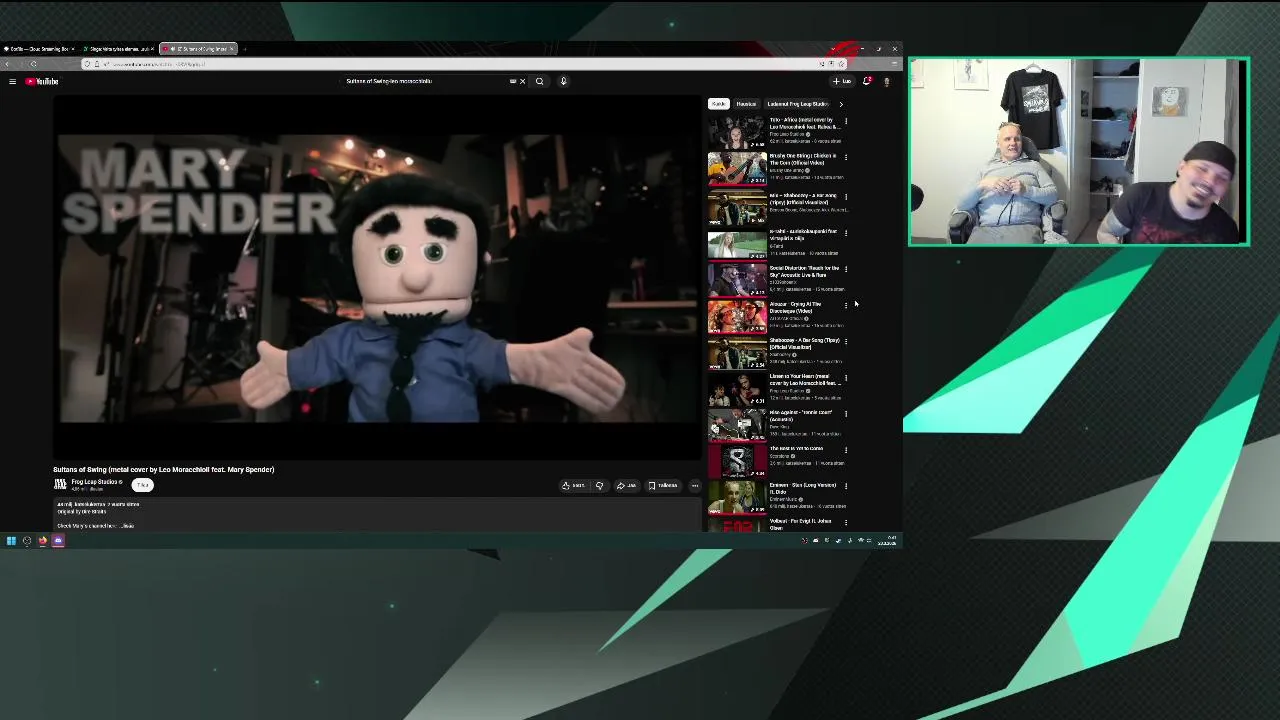The width and height of the screenshot is (1280, 720).
Task: Subscribe to Frog Leap Studios with Tilaa
Action: [x=143, y=485]
